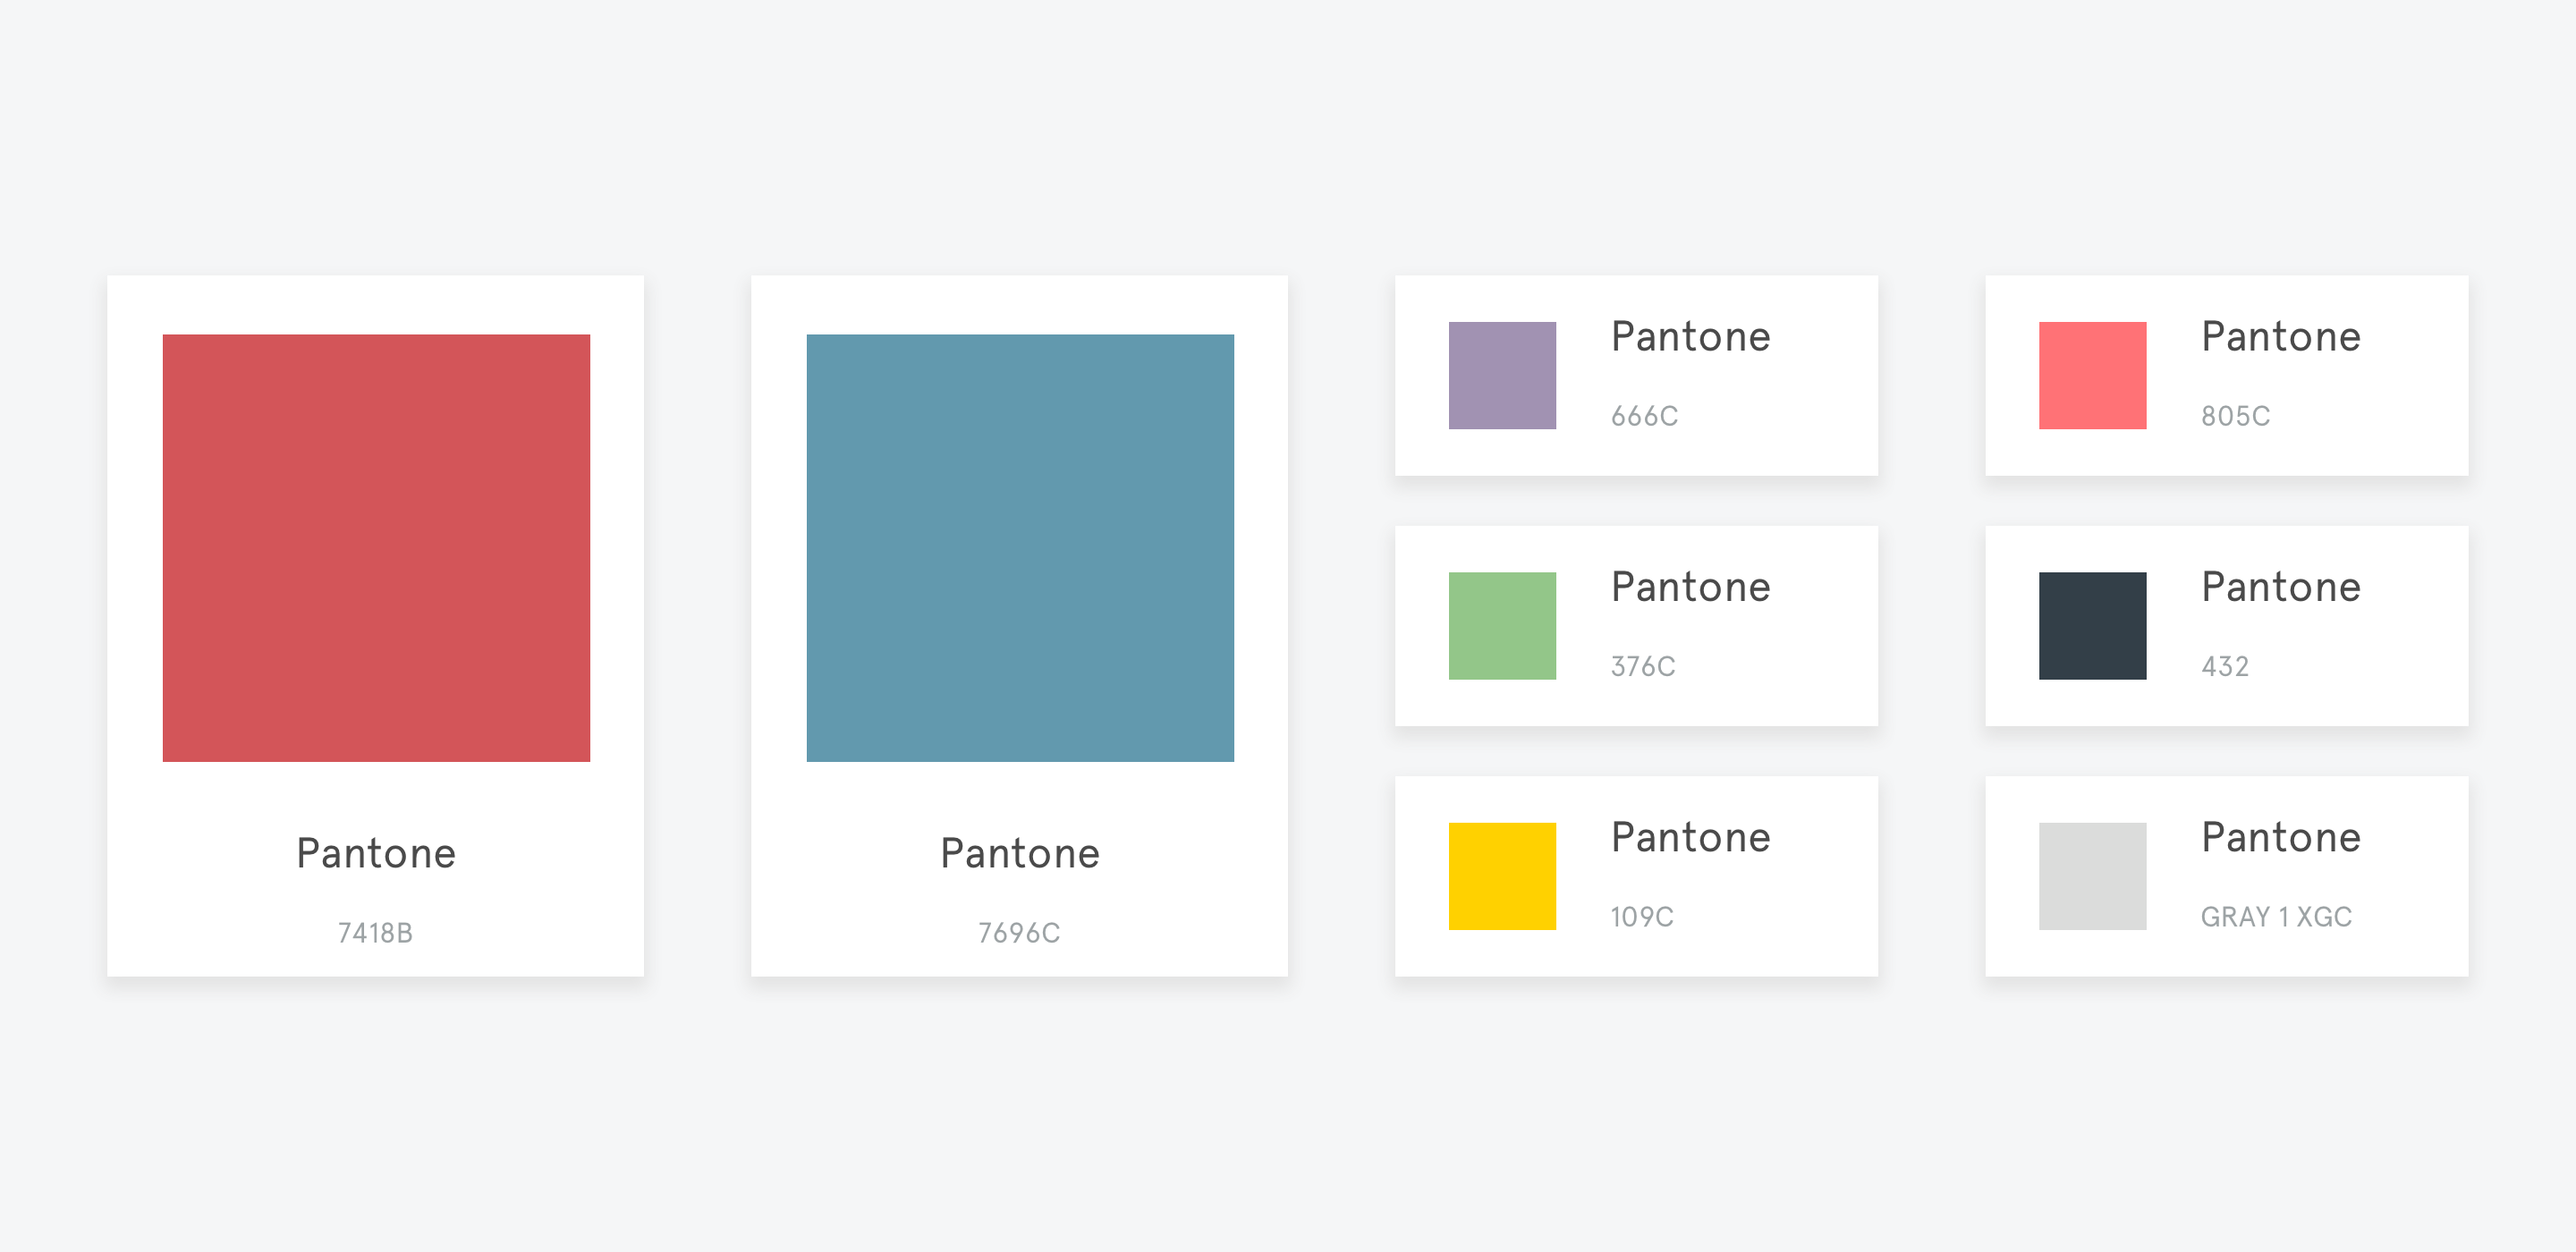Click the 432 code text

pyautogui.click(x=2224, y=666)
